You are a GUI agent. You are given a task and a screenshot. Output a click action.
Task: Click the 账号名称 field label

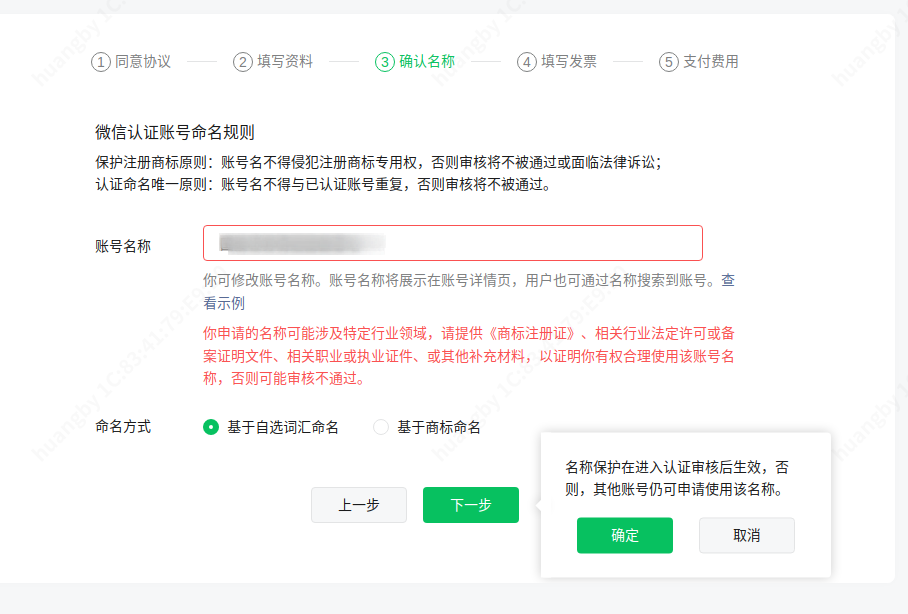click(x=123, y=246)
